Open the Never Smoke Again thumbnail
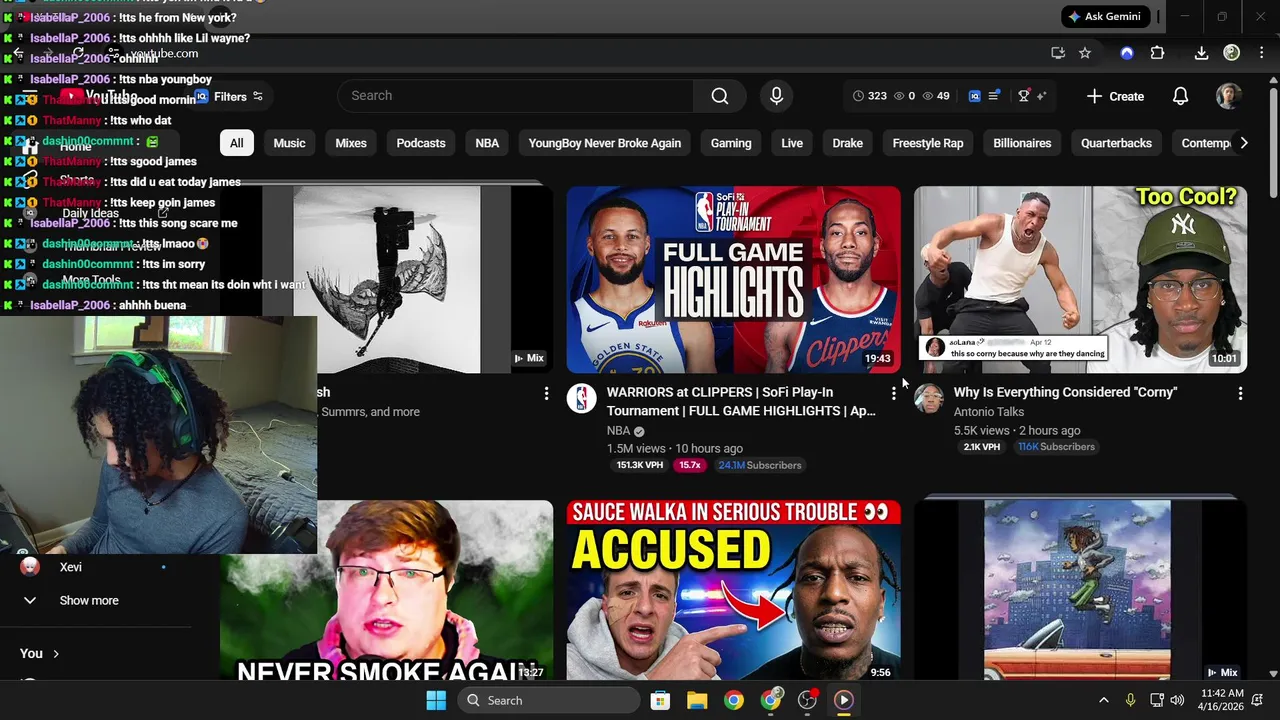This screenshot has width=1280, height=720. pyautogui.click(x=436, y=591)
